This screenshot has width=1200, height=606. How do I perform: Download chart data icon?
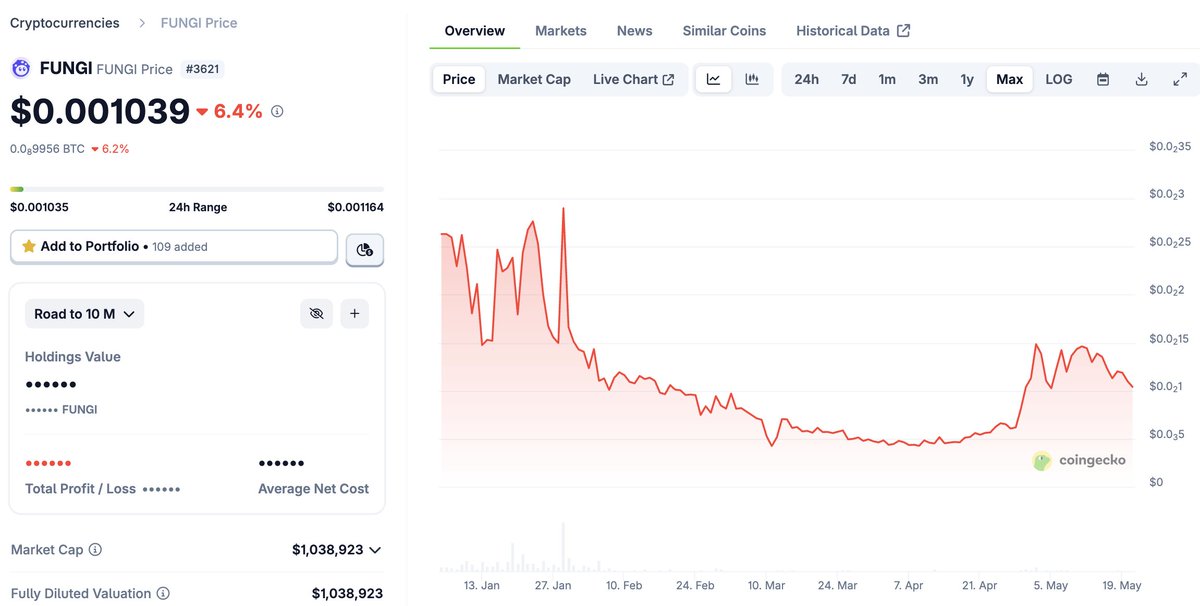pyautogui.click(x=1141, y=79)
